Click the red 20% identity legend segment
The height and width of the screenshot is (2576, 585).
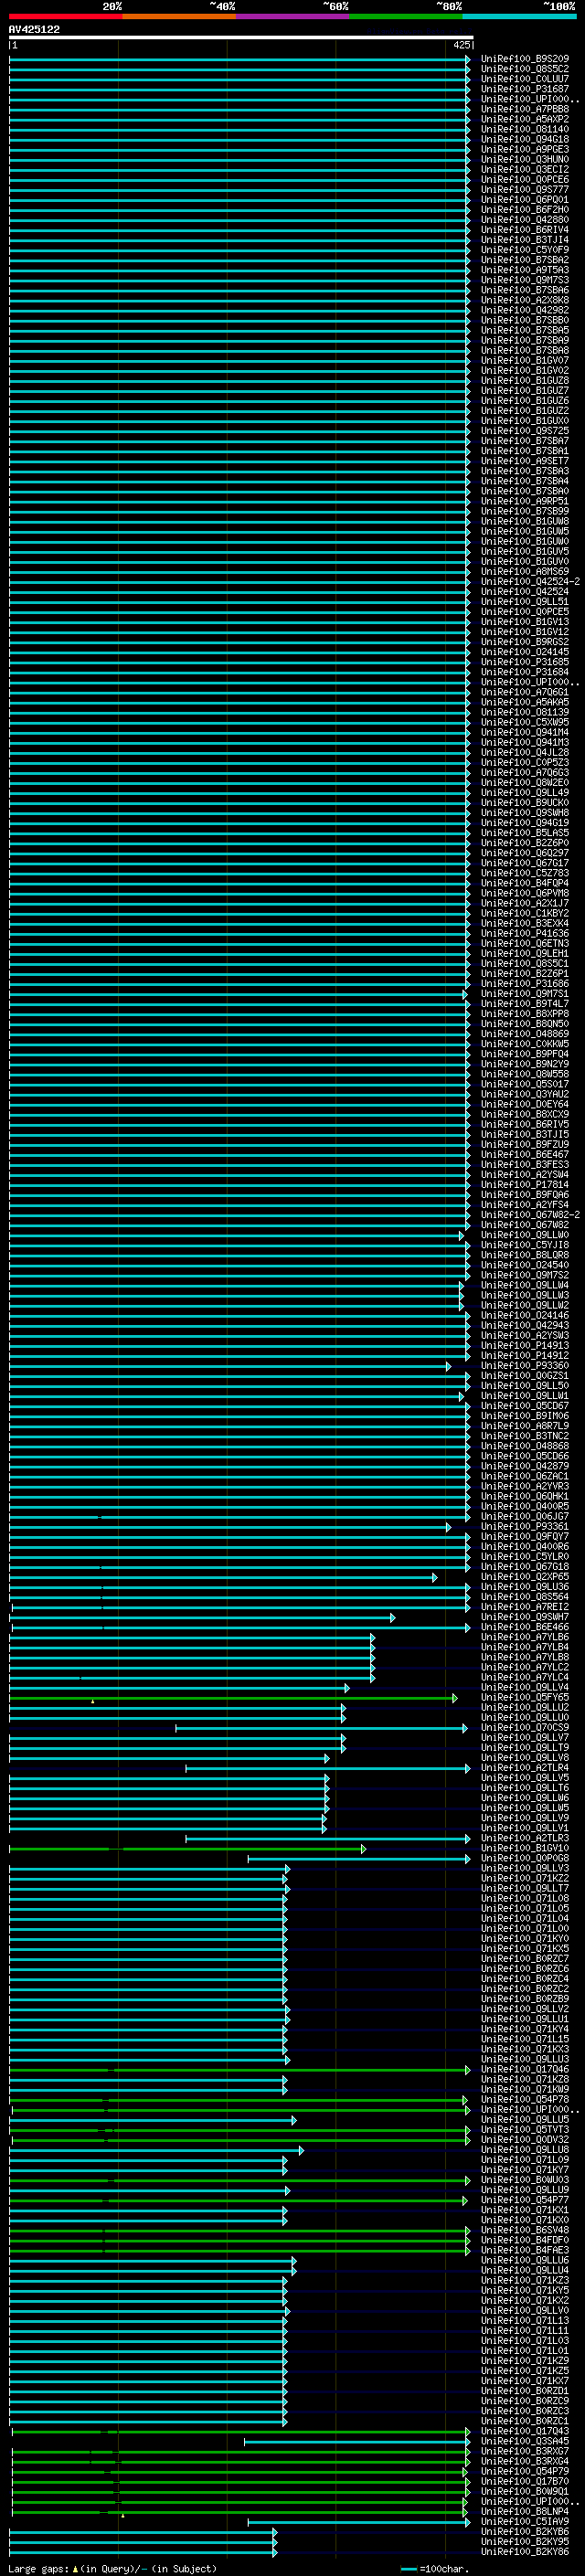coord(65,16)
